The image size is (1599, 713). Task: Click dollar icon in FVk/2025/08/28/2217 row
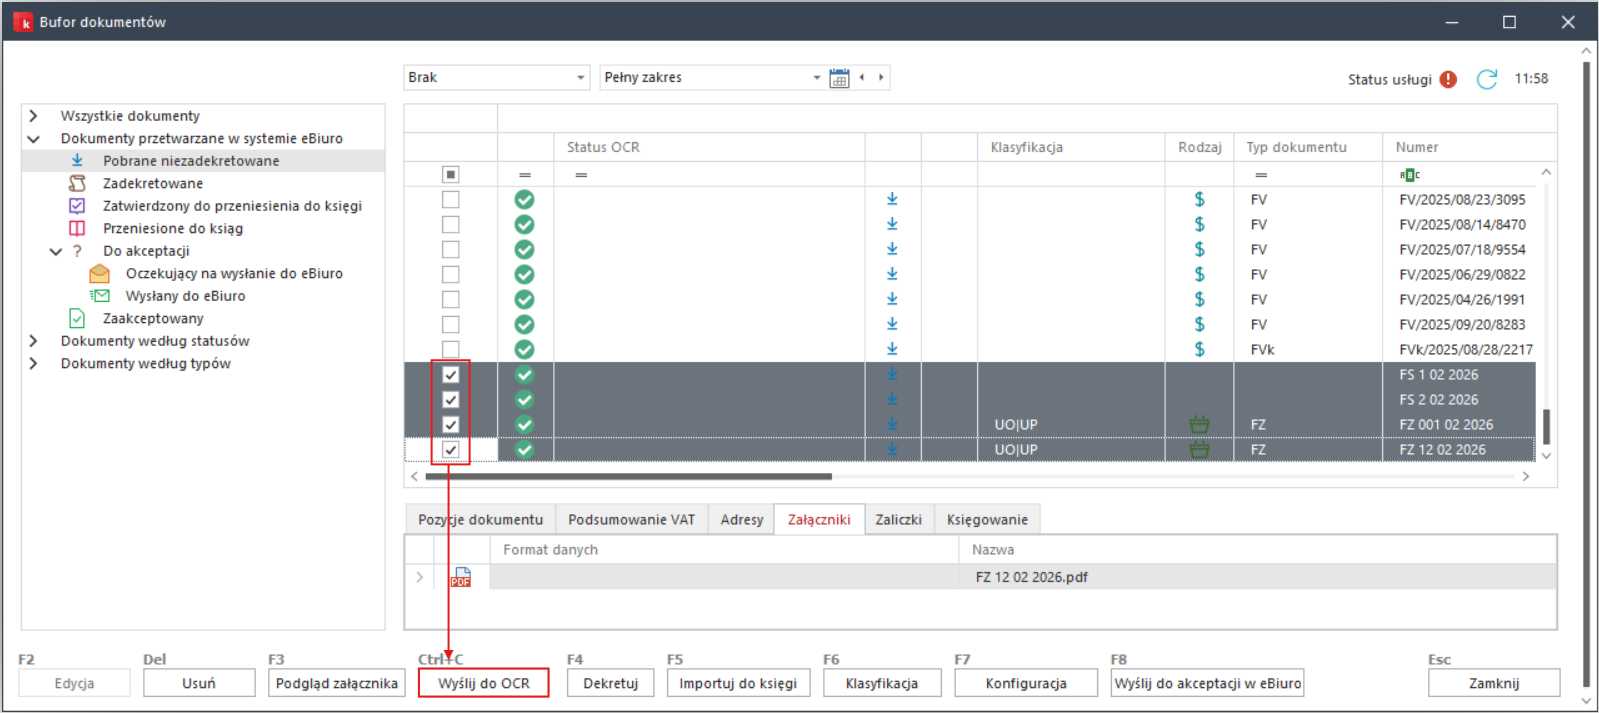pyautogui.click(x=1199, y=349)
